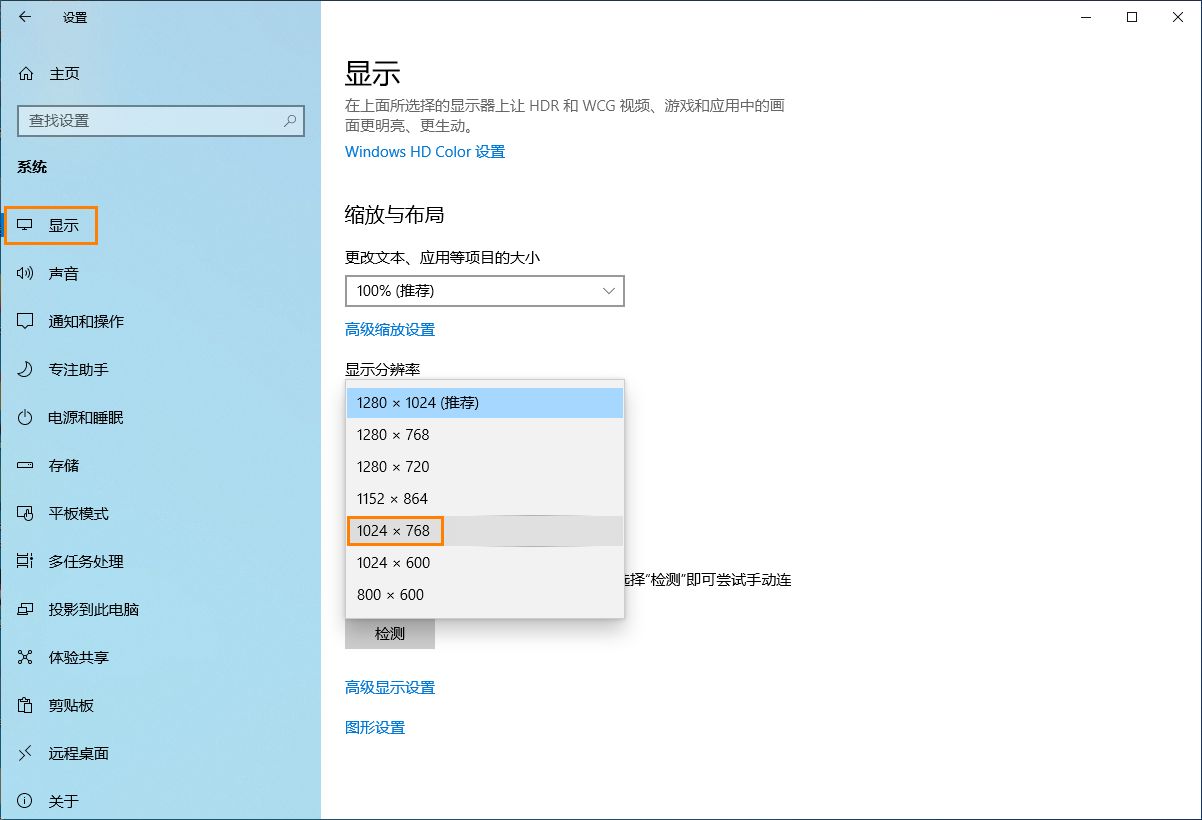Viewport: 1202px width, 820px height.
Task: Open 高级缩放设置 link
Action: click(389, 328)
